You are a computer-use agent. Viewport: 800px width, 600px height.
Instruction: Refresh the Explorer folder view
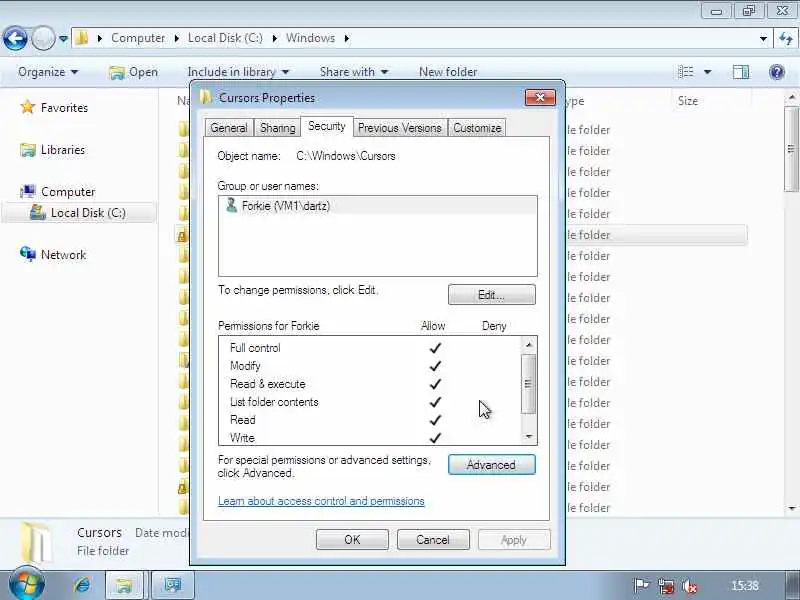click(786, 39)
